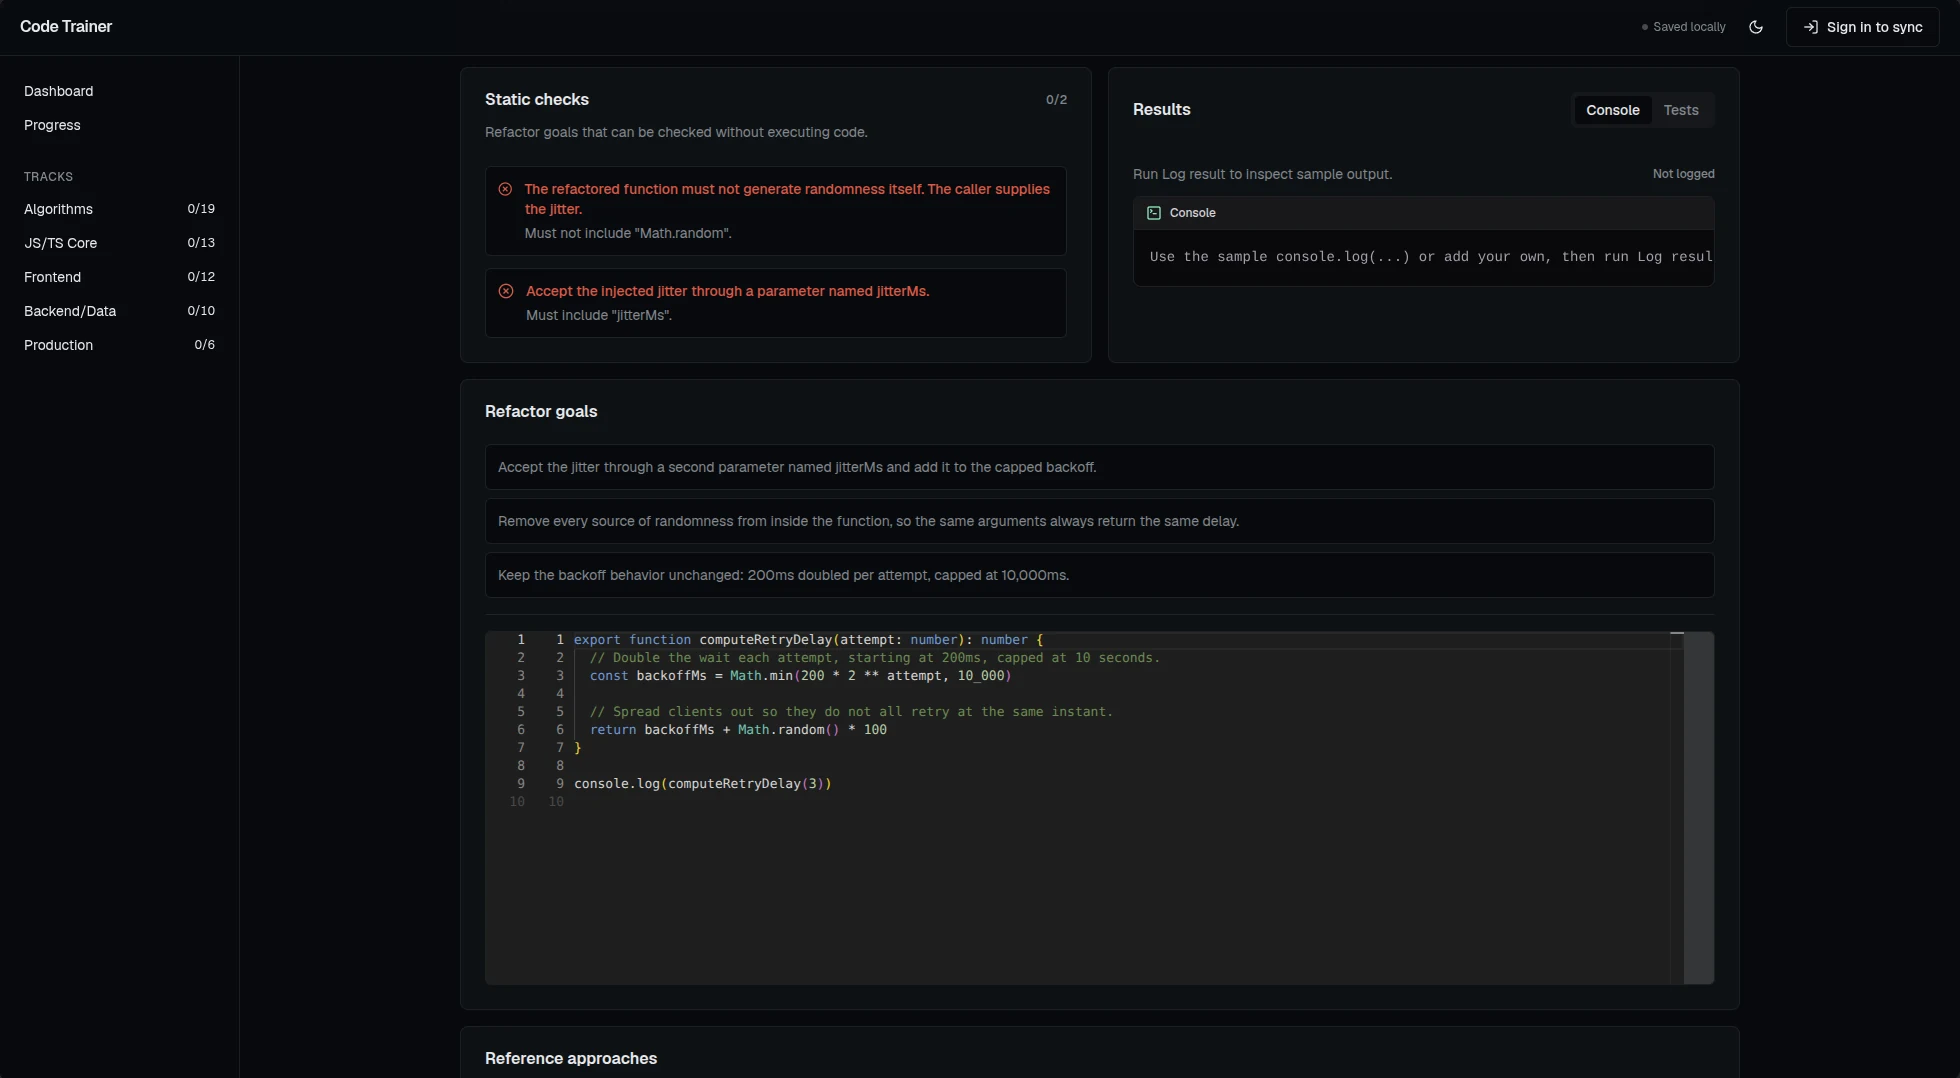The height and width of the screenshot is (1078, 1960).
Task: Switch to the Tests tab
Action: point(1681,110)
